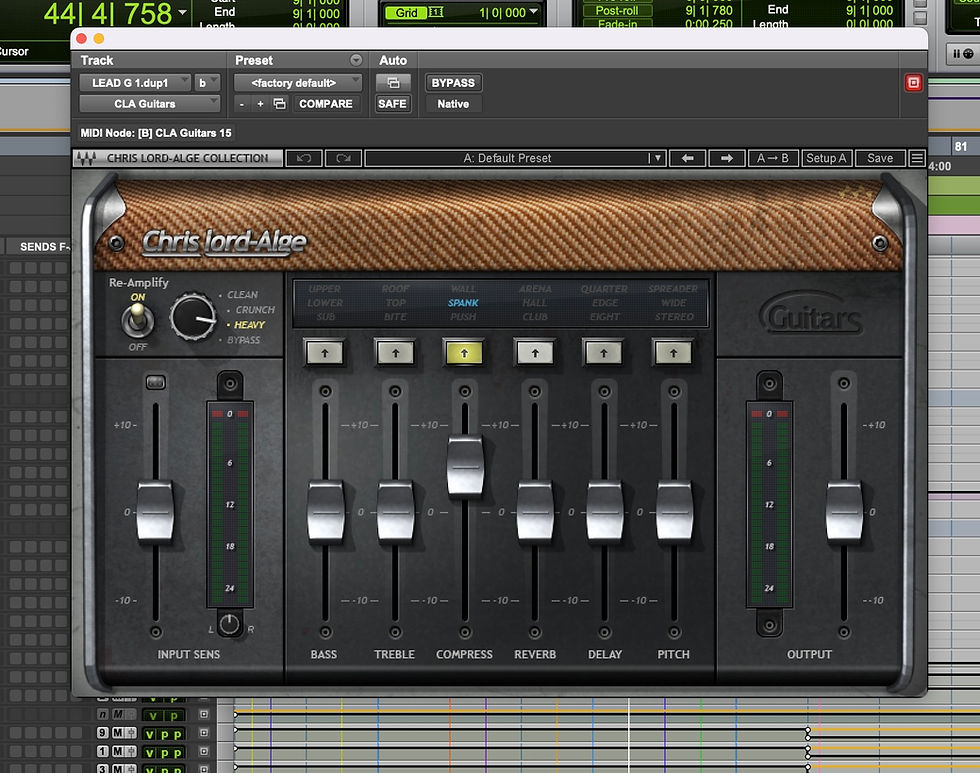980x773 pixels.
Task: Click the small square button on track 9 row
Action: click(204, 732)
